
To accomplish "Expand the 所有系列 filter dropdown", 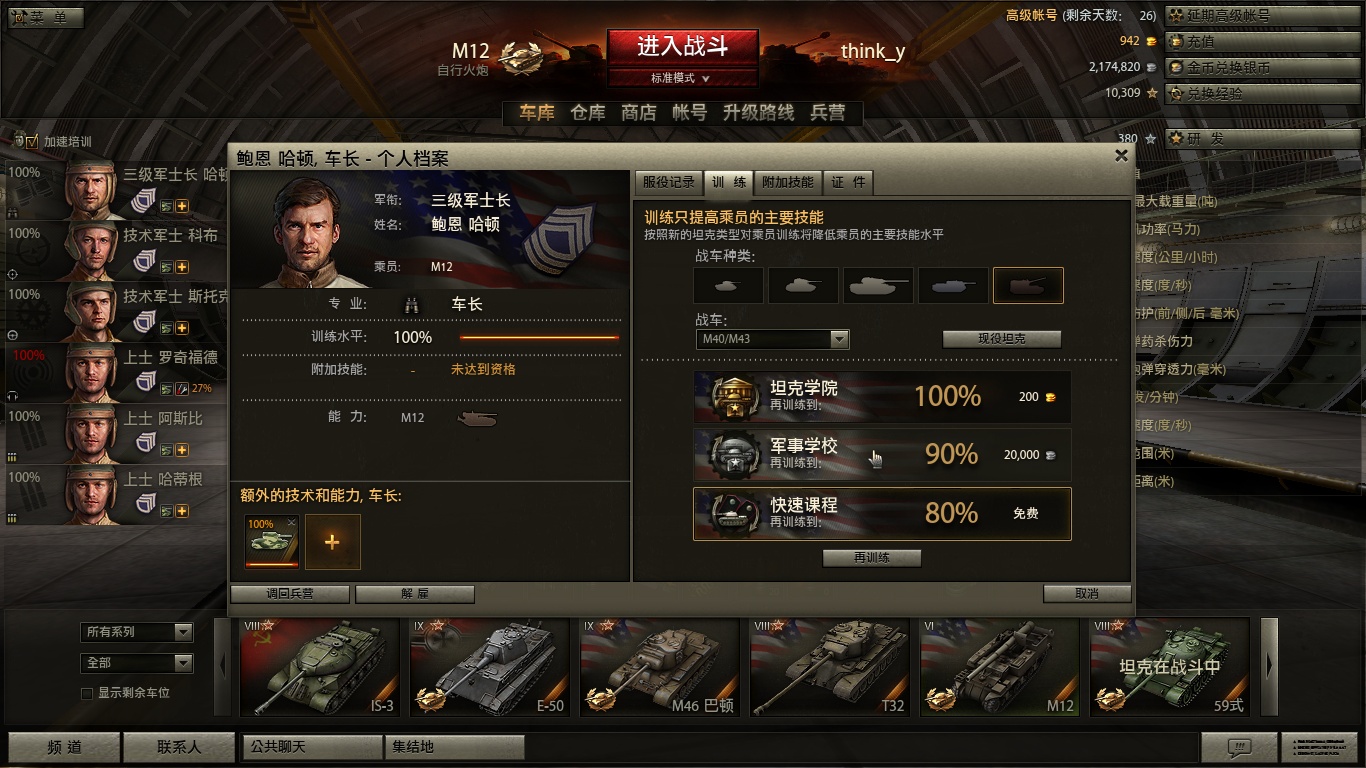I will pos(136,632).
